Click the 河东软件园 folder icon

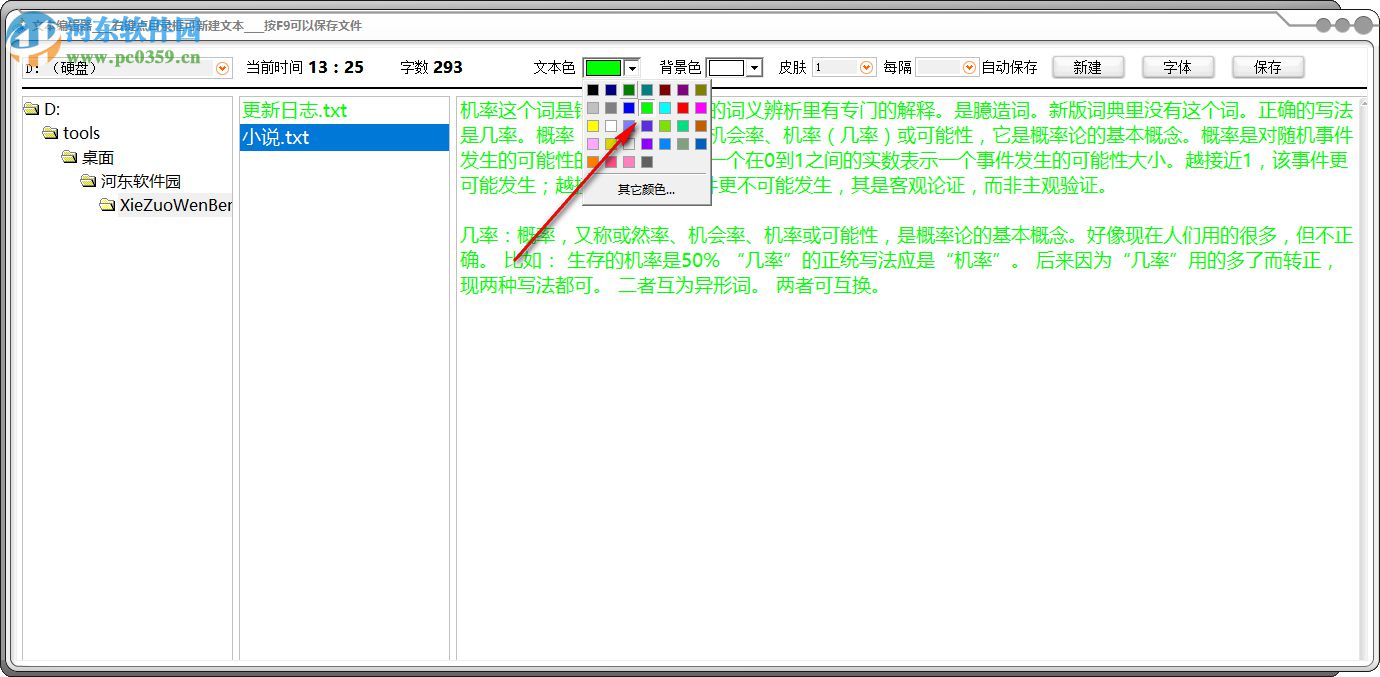[88, 181]
